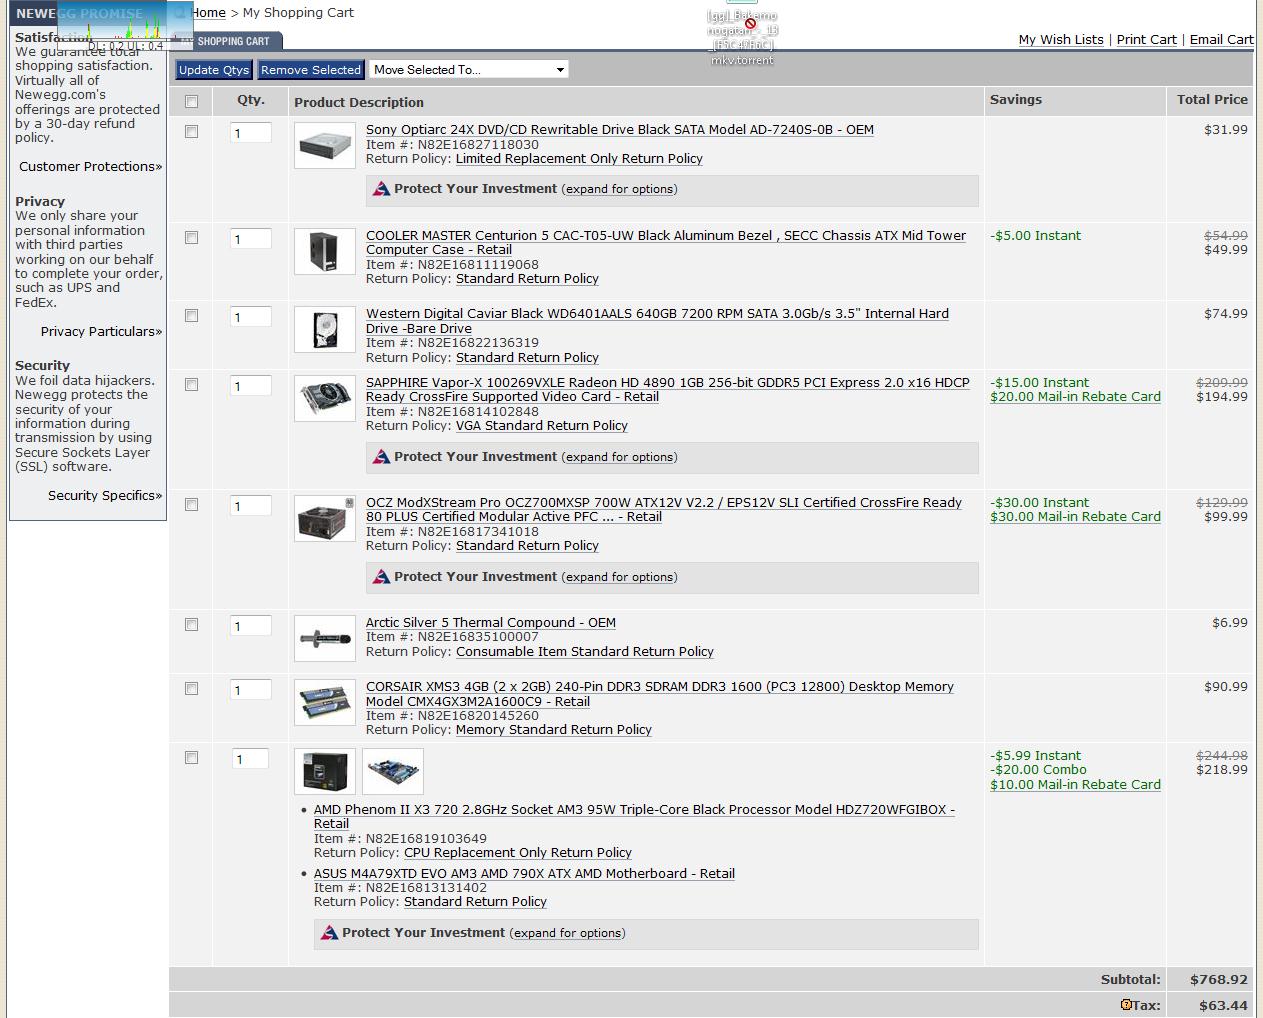Click the Western Digital hard drive thumbnail
Image resolution: width=1263 pixels, height=1018 pixels.
click(x=325, y=329)
